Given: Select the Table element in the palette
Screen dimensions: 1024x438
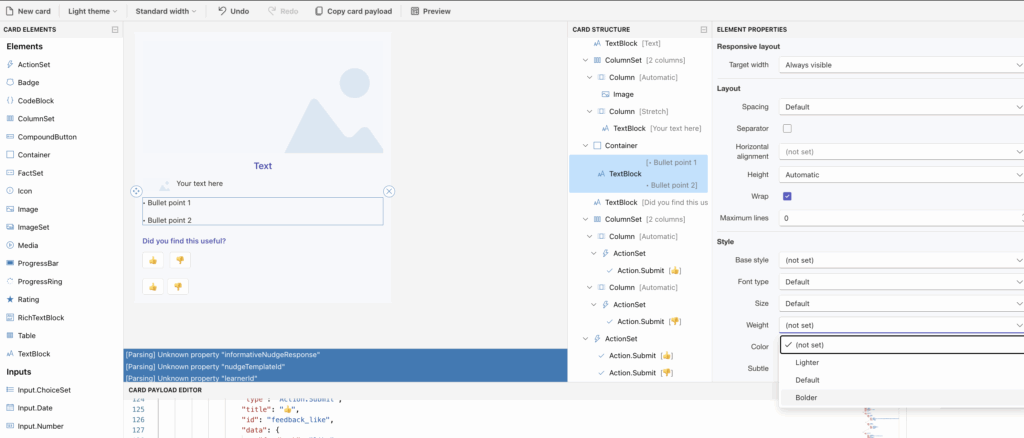Looking at the screenshot, I should click(x=20, y=336).
